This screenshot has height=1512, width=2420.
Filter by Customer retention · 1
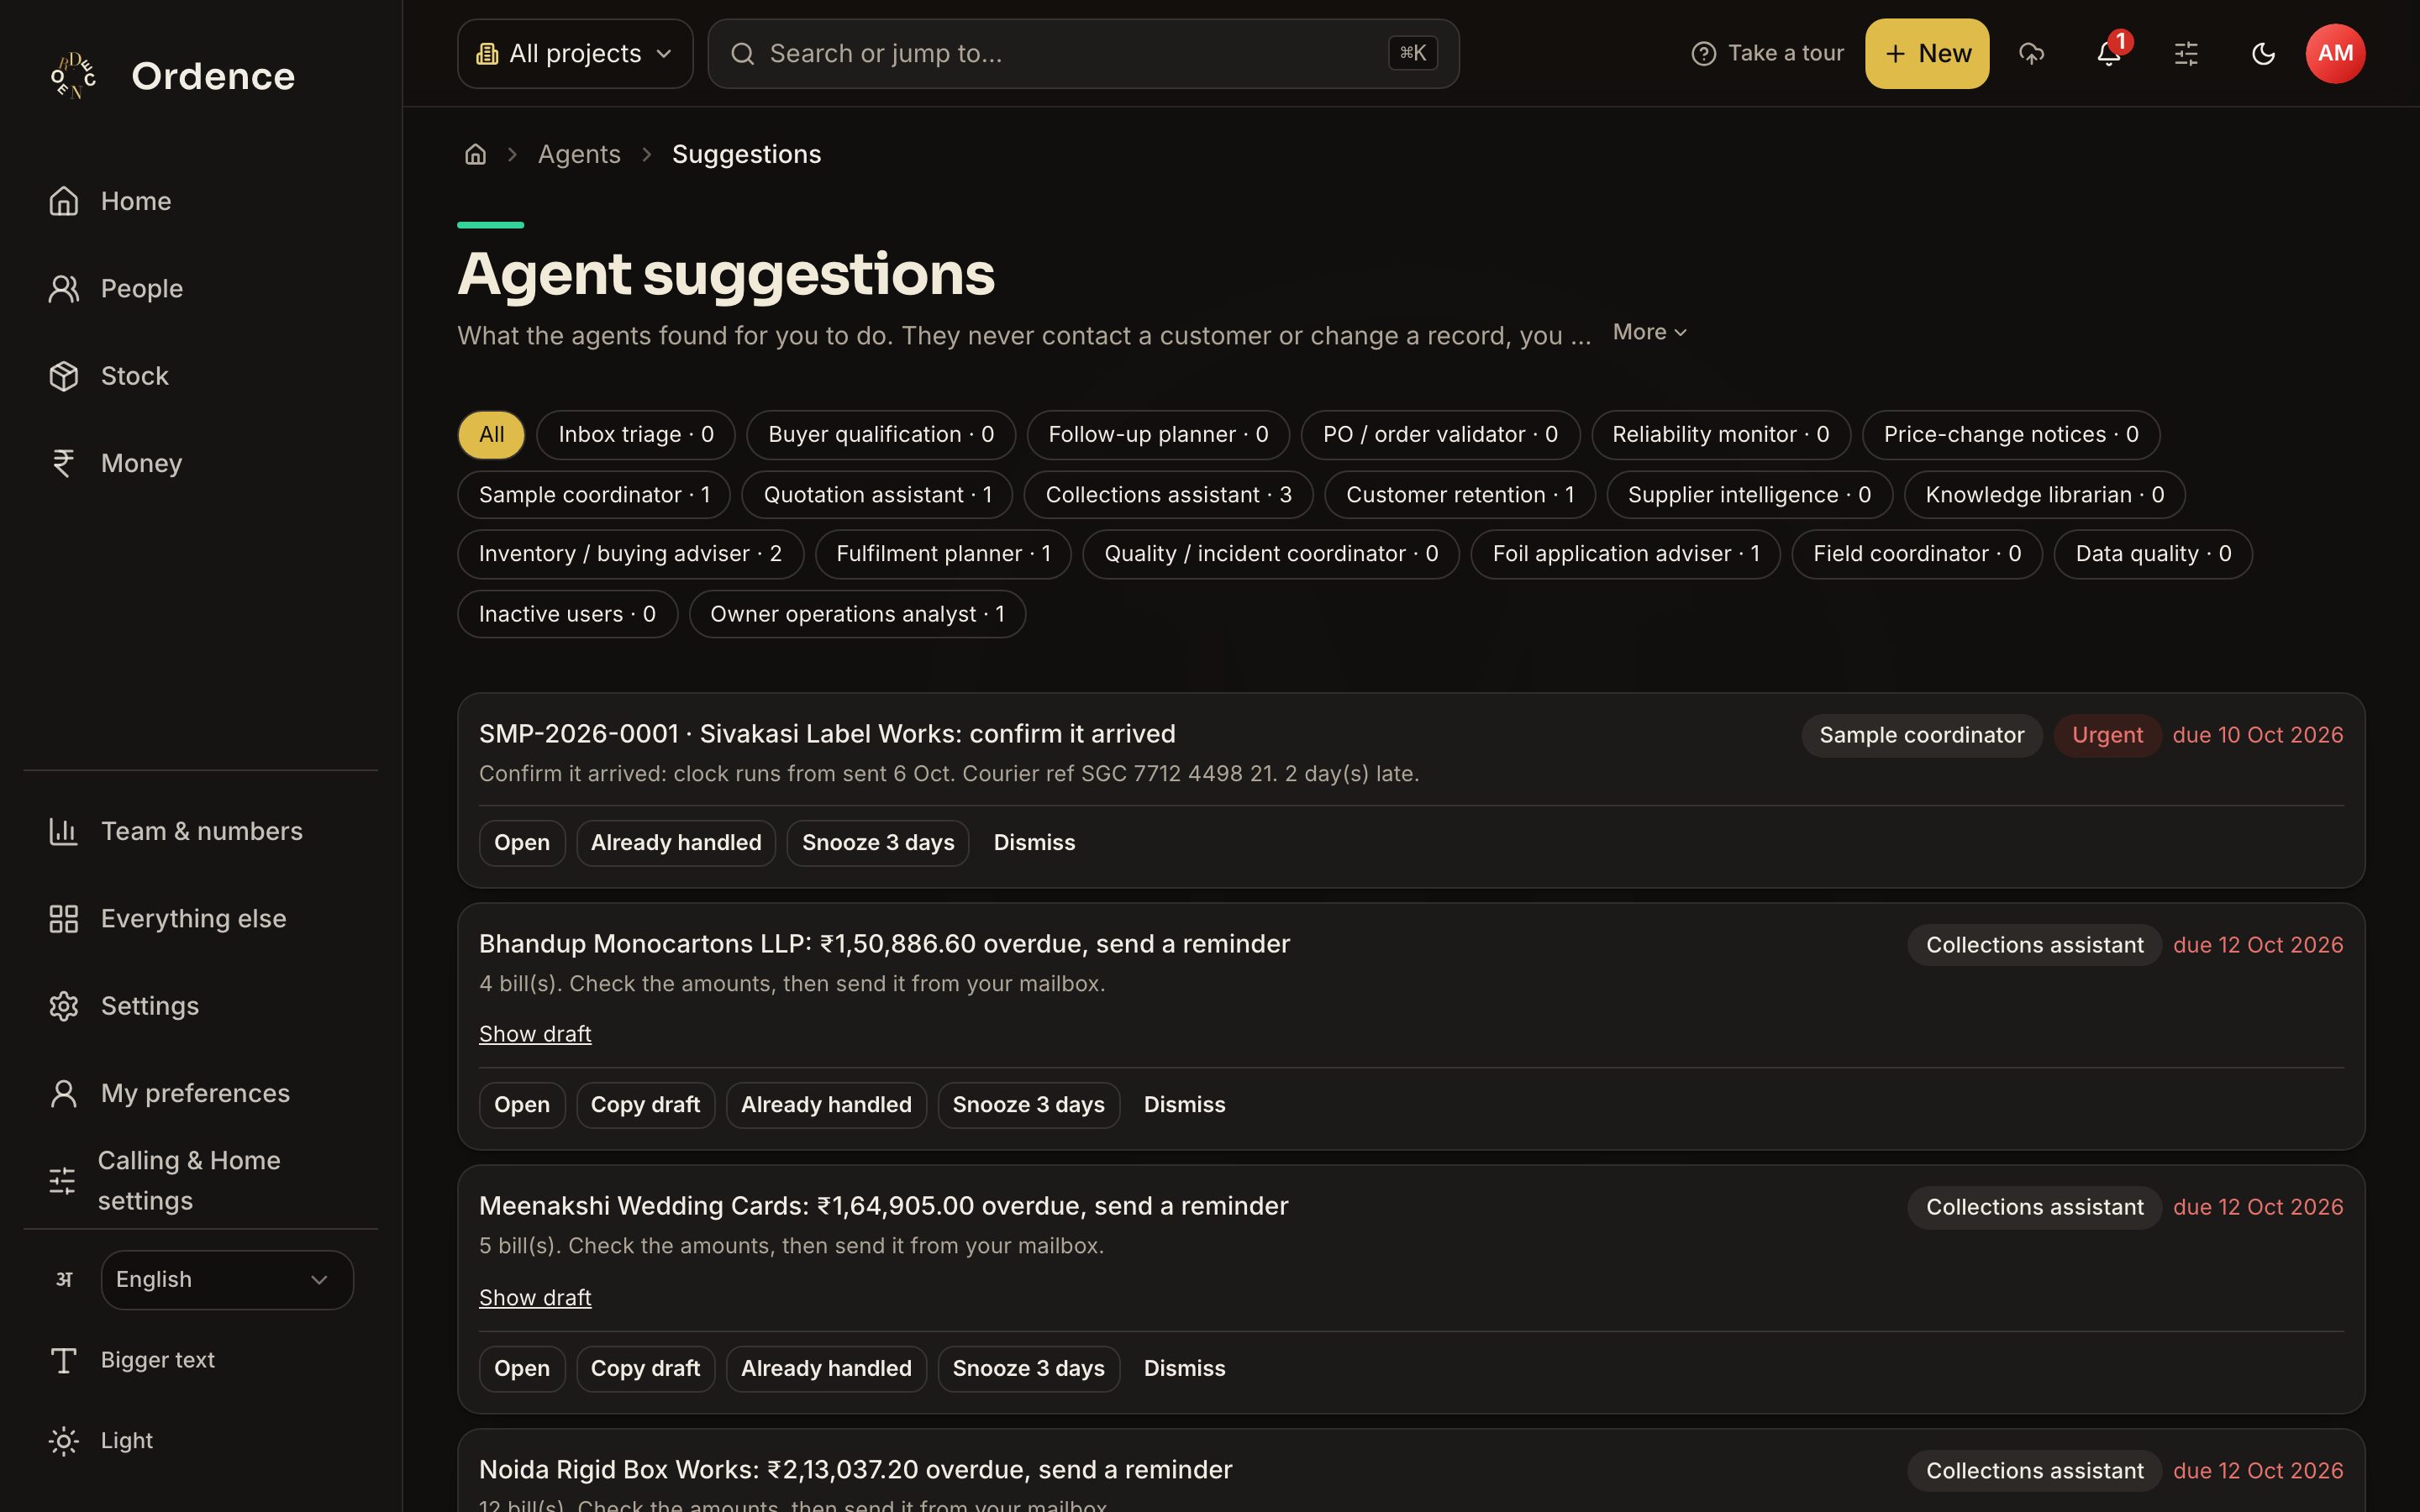[1460, 495]
